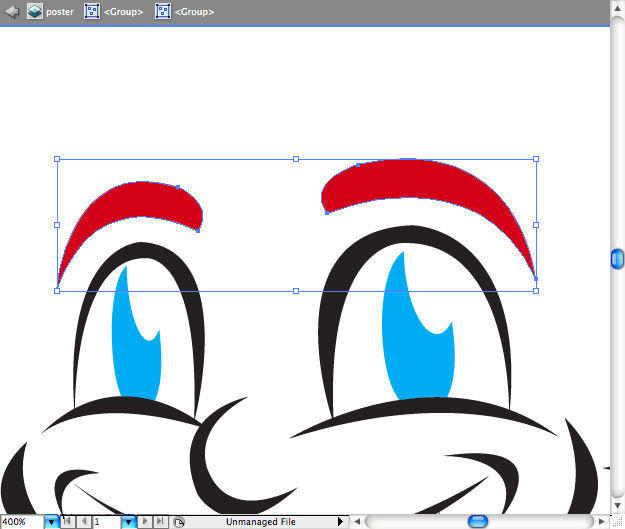This screenshot has width=625, height=529.
Task: Click the right red eyebrow shape
Action: pos(415,179)
